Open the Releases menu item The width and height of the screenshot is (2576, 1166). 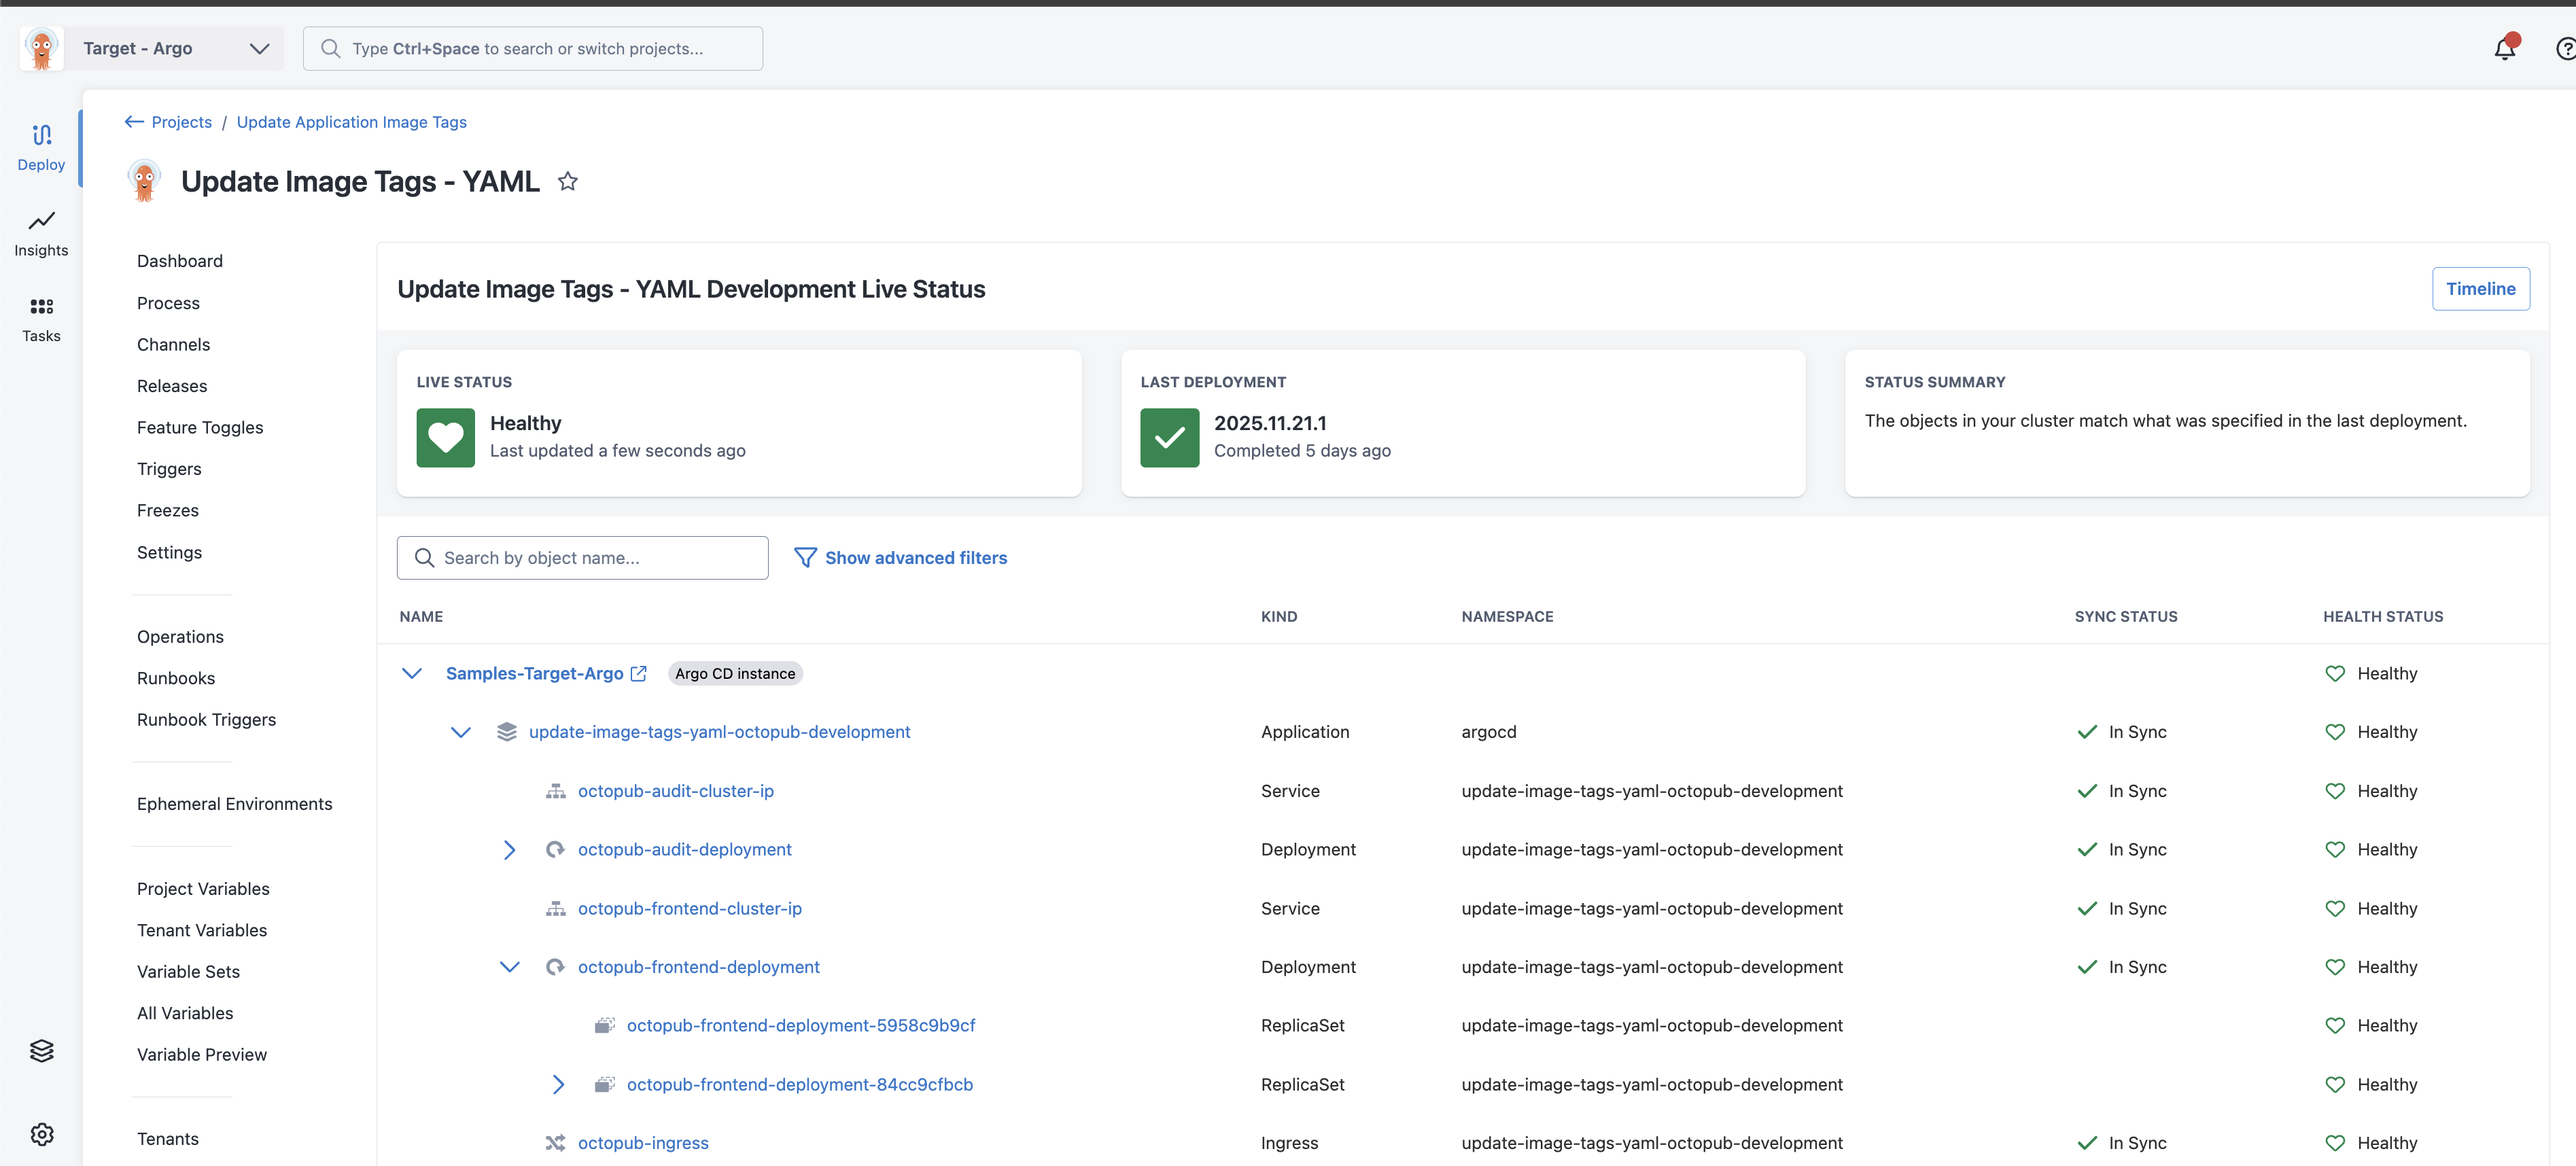[172, 386]
